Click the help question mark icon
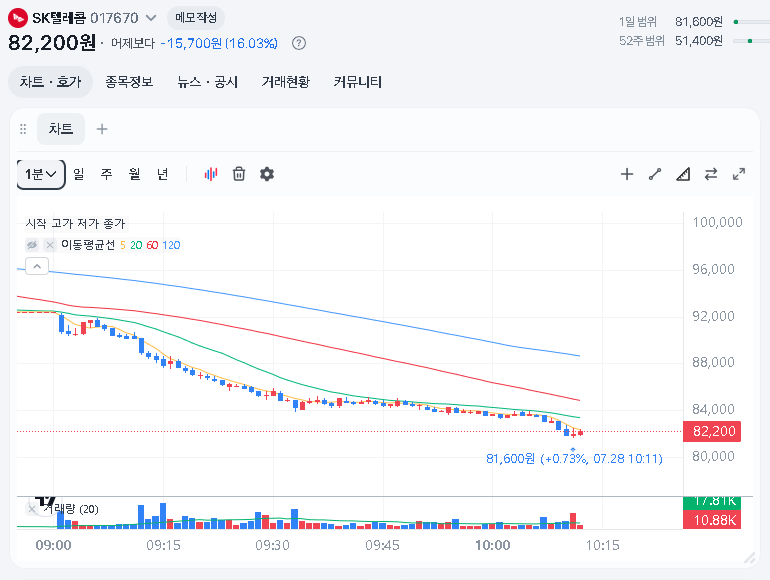This screenshot has height=580, width=770. pyautogui.click(x=299, y=43)
